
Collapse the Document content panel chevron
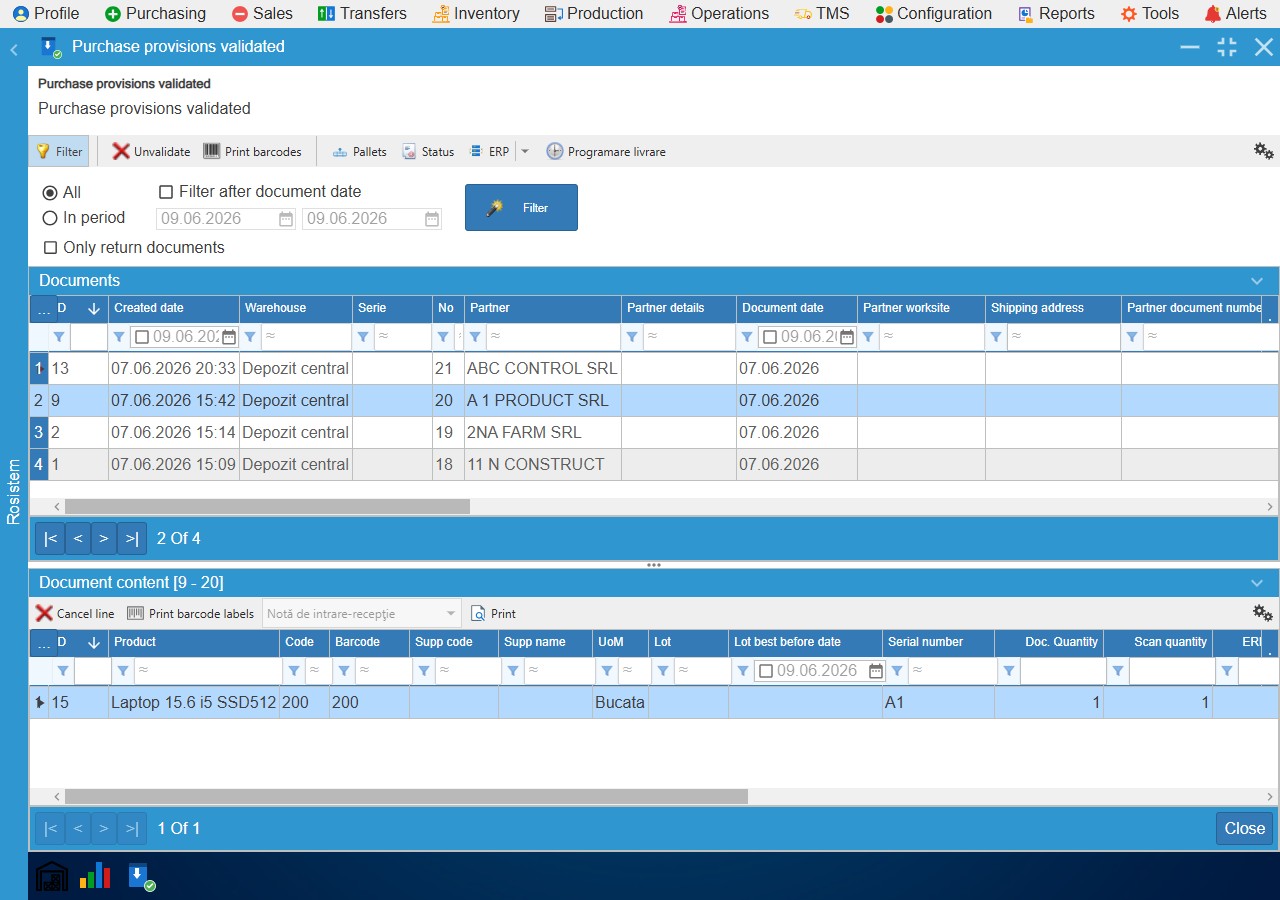pyautogui.click(x=1258, y=583)
